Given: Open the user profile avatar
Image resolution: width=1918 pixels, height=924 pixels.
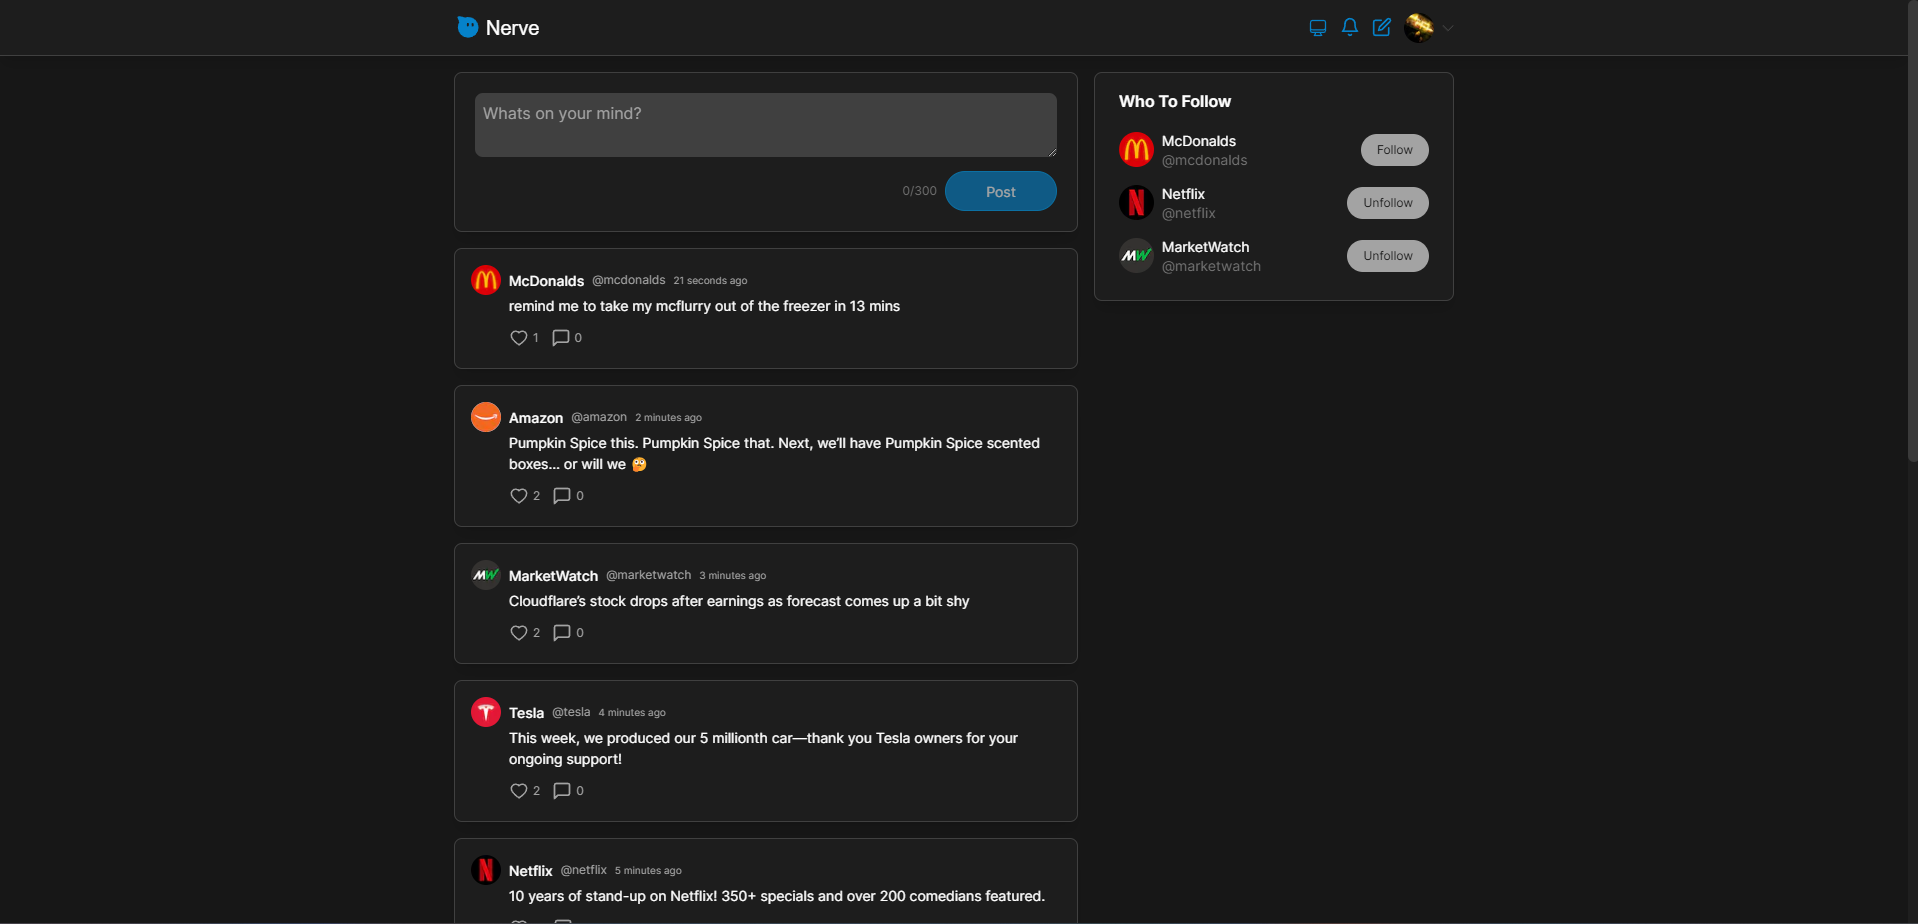Looking at the screenshot, I should click(x=1419, y=28).
